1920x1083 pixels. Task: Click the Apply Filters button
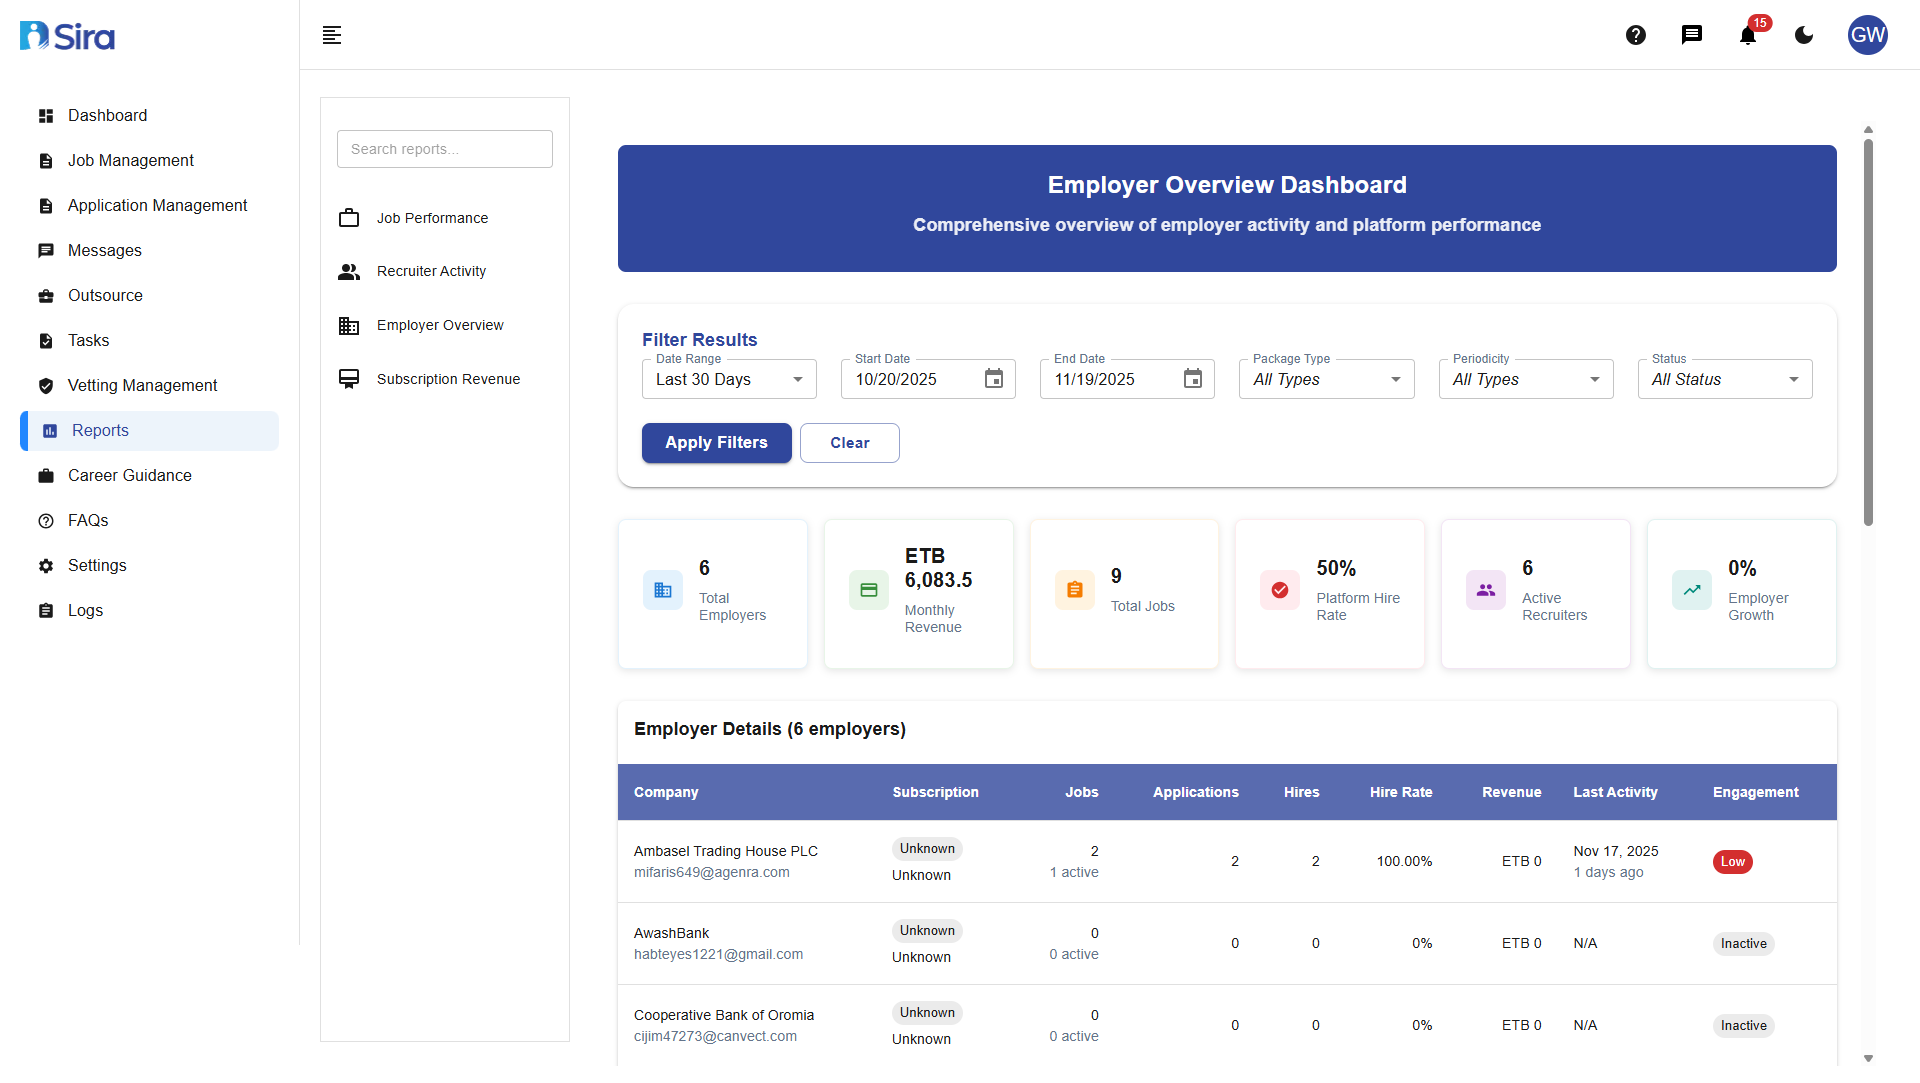click(x=716, y=442)
